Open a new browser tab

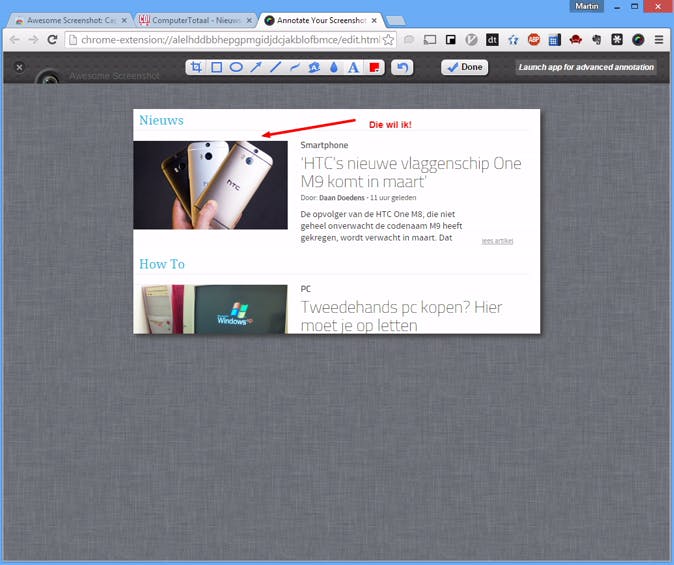click(x=395, y=21)
